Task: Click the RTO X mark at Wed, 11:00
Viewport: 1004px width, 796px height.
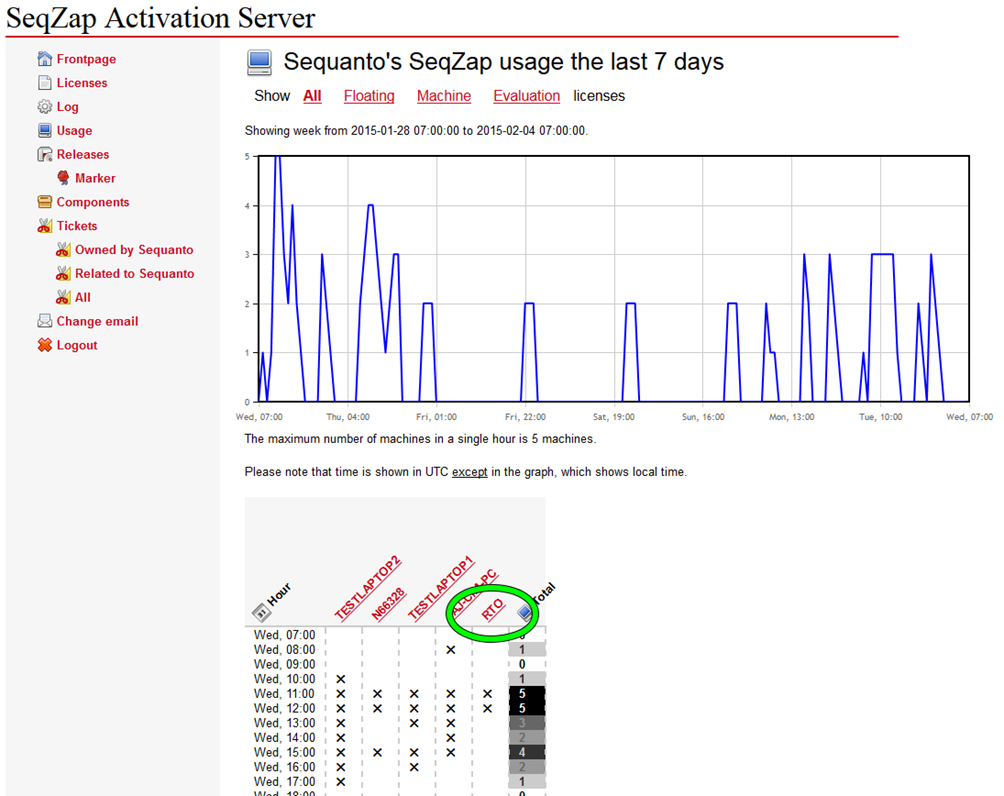Action: pos(488,694)
